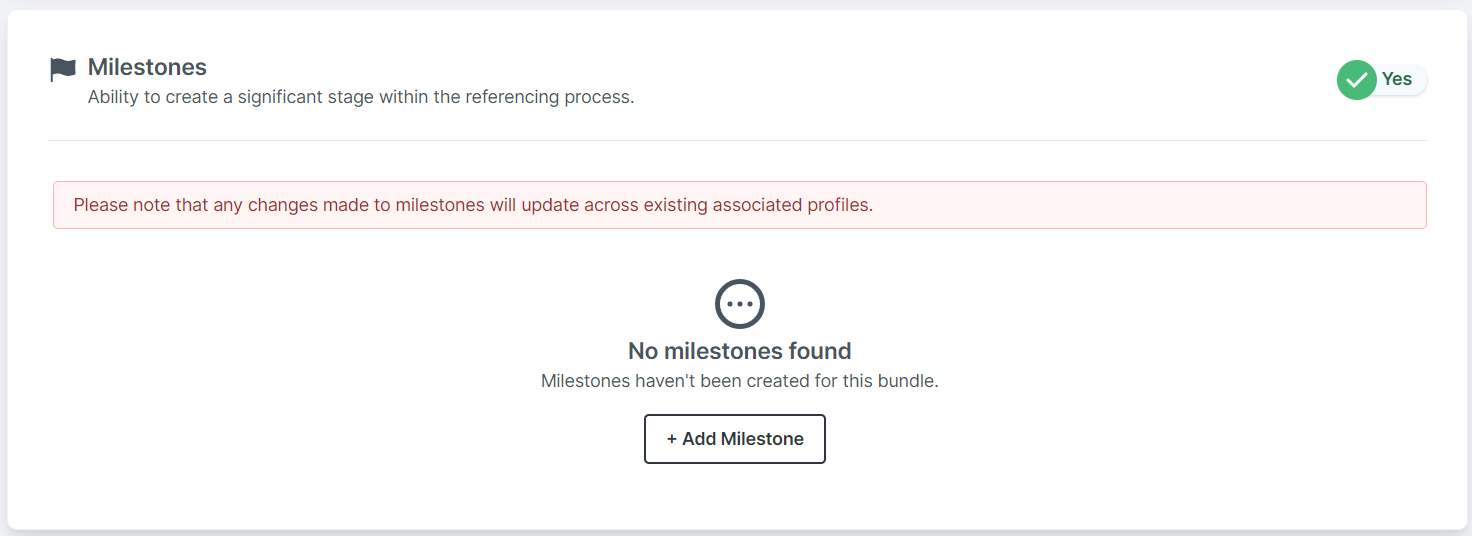Image resolution: width=1472 pixels, height=536 pixels.
Task: Click the circled ellipsis empty-state icon
Action: [740, 304]
